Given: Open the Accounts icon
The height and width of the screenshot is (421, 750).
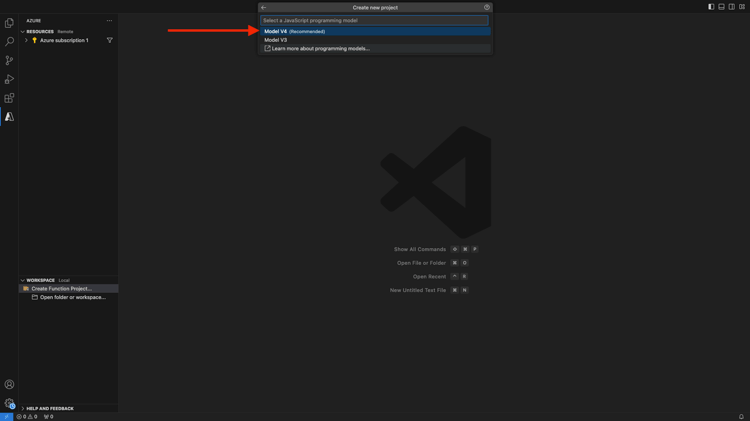Looking at the screenshot, I should tap(9, 384).
